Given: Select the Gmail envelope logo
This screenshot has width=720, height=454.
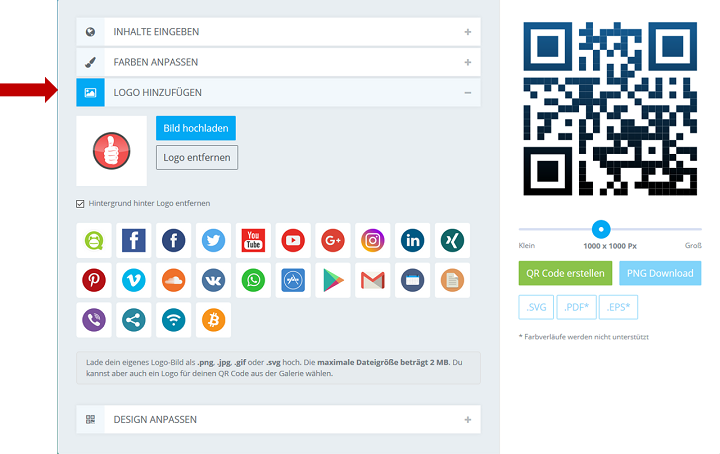Looking at the screenshot, I should tap(373, 280).
